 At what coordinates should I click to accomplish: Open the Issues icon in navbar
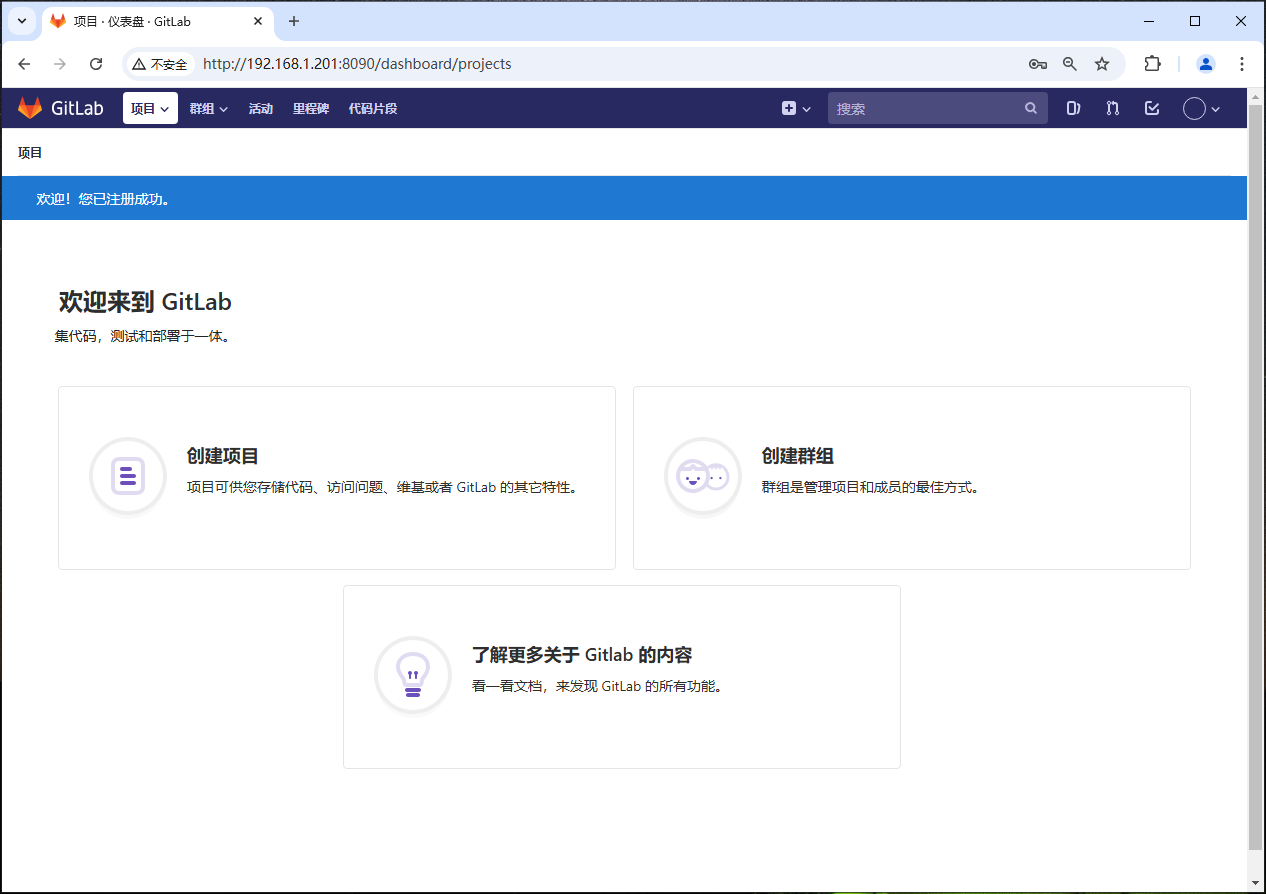[1073, 108]
